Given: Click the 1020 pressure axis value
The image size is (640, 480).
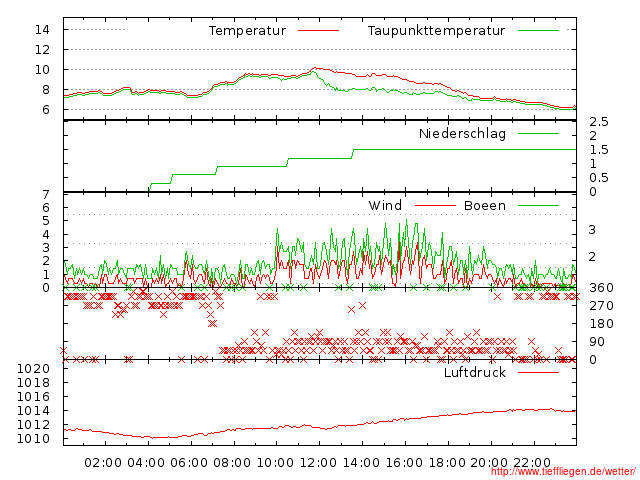Looking at the screenshot, I should (x=33, y=369).
